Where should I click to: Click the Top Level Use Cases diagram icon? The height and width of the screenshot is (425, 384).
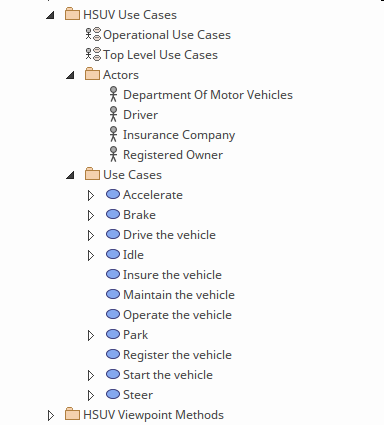(93, 55)
